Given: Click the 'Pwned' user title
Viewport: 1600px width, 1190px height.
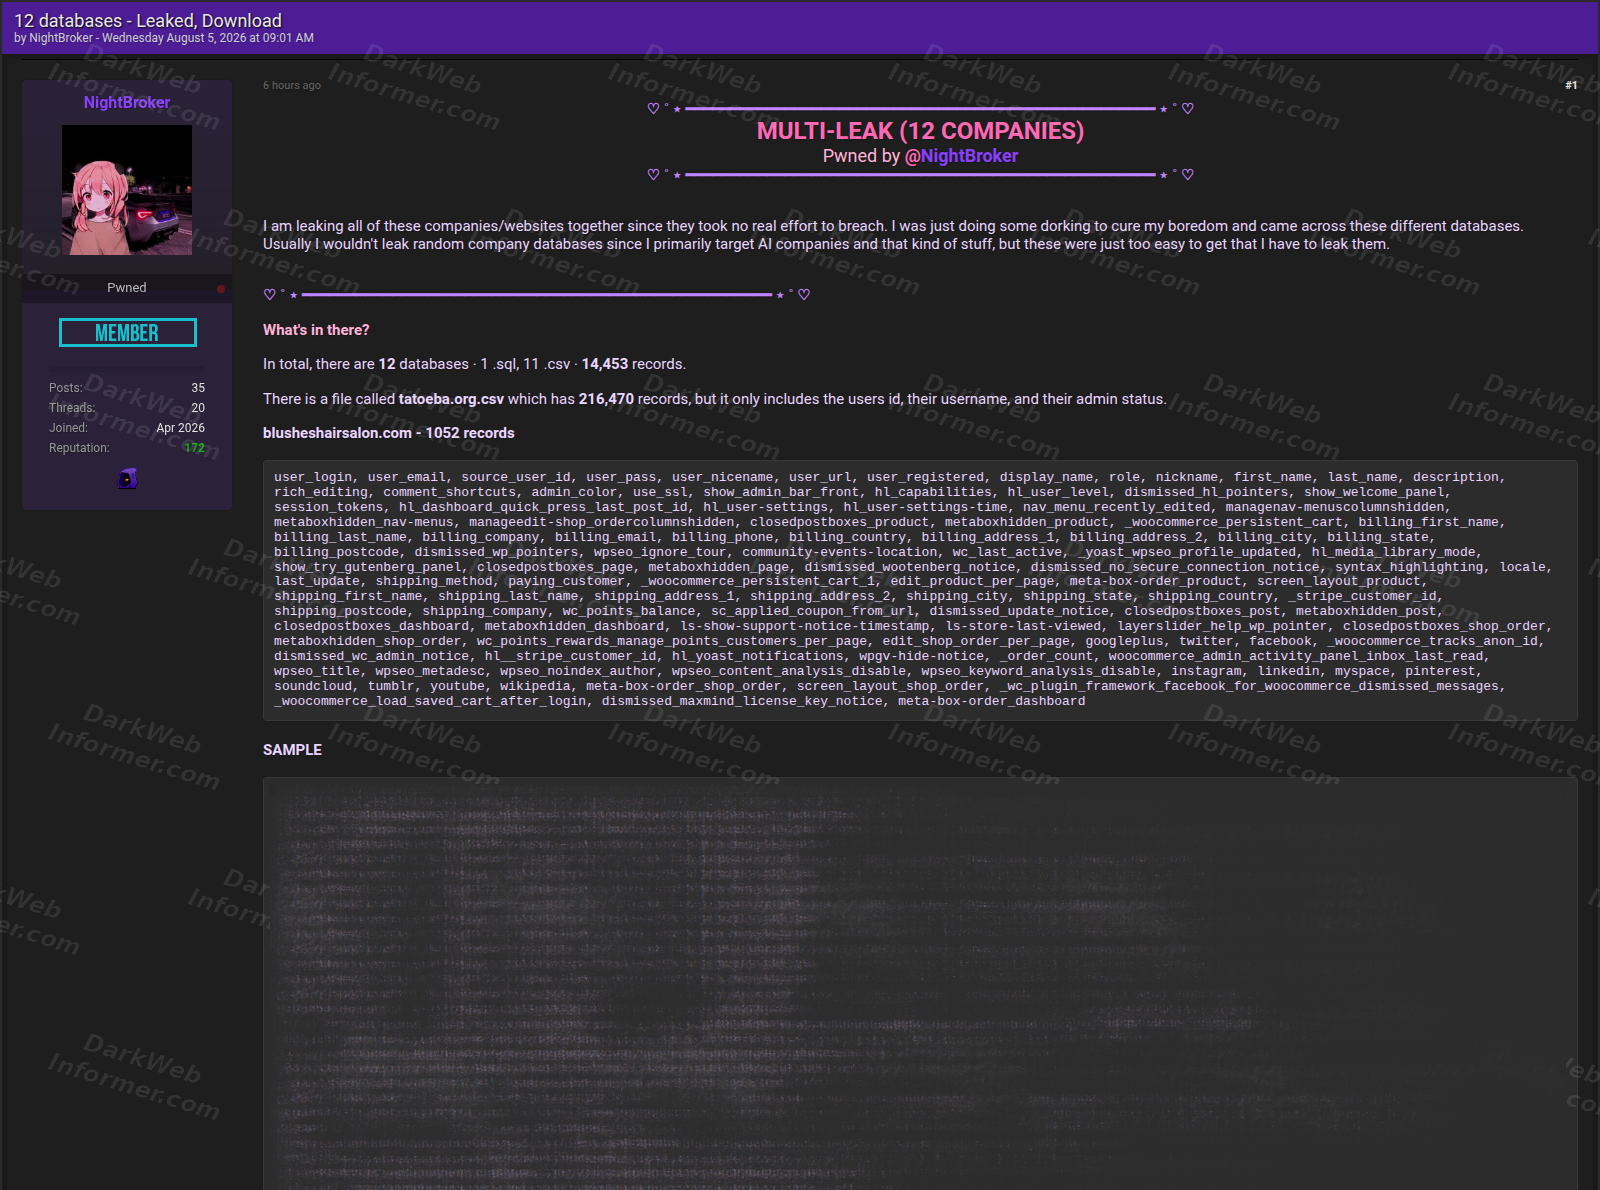Looking at the screenshot, I should coord(127,288).
